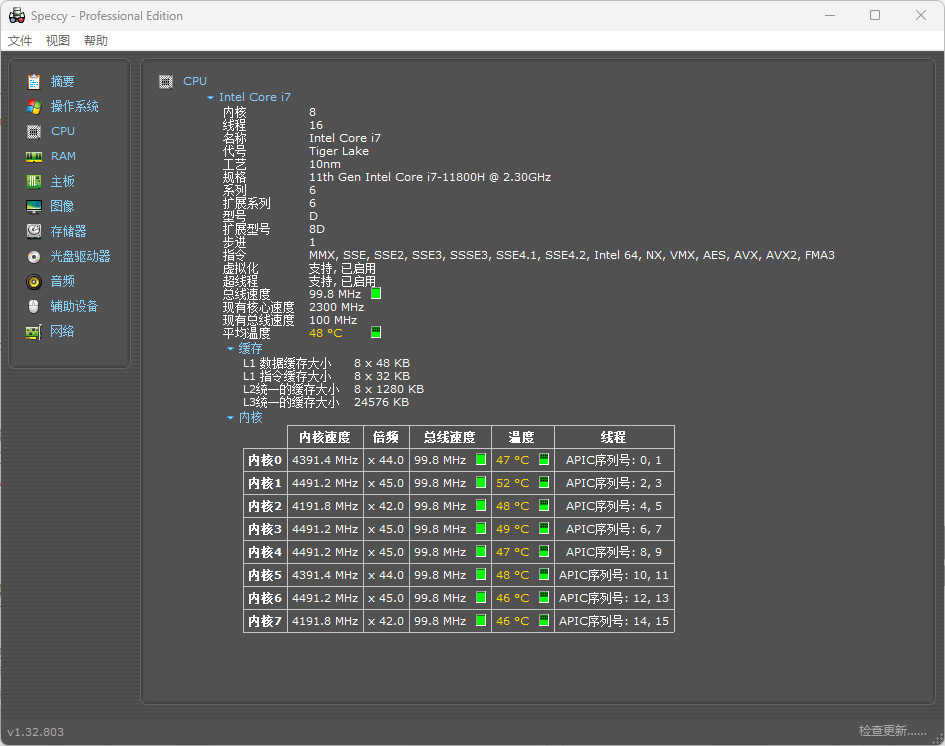
Task: Open the 摘要 summary icon in sidebar
Action: point(34,81)
